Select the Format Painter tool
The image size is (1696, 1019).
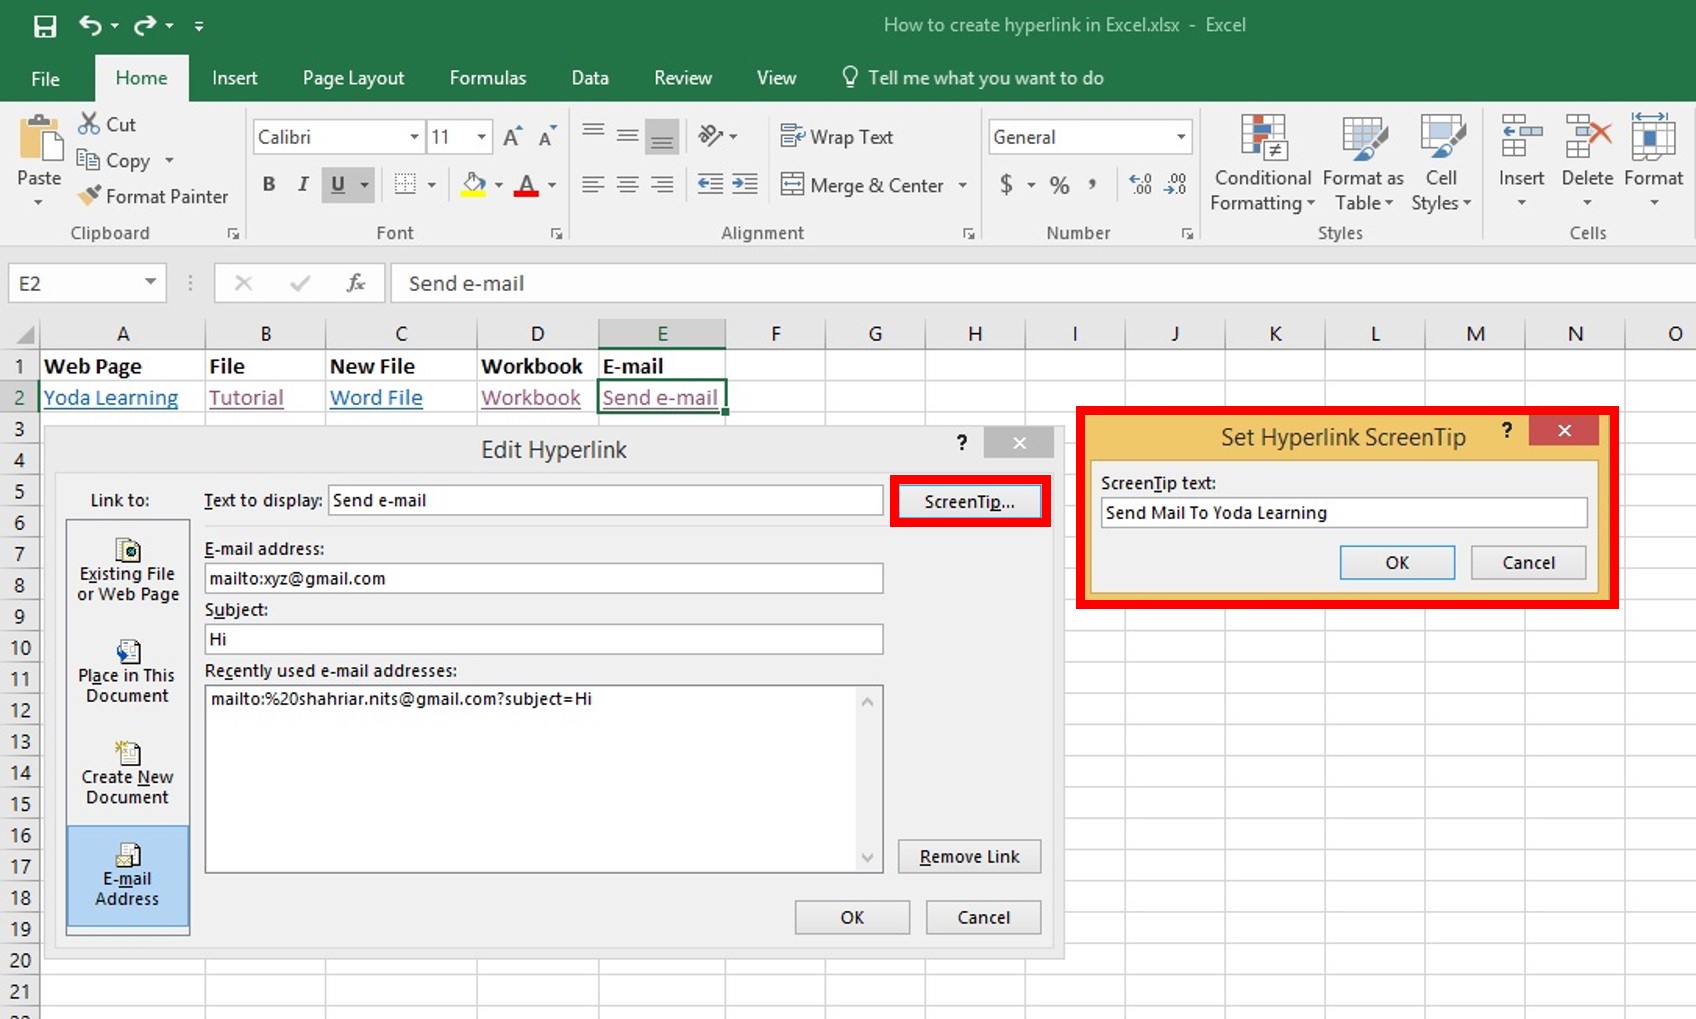click(153, 196)
